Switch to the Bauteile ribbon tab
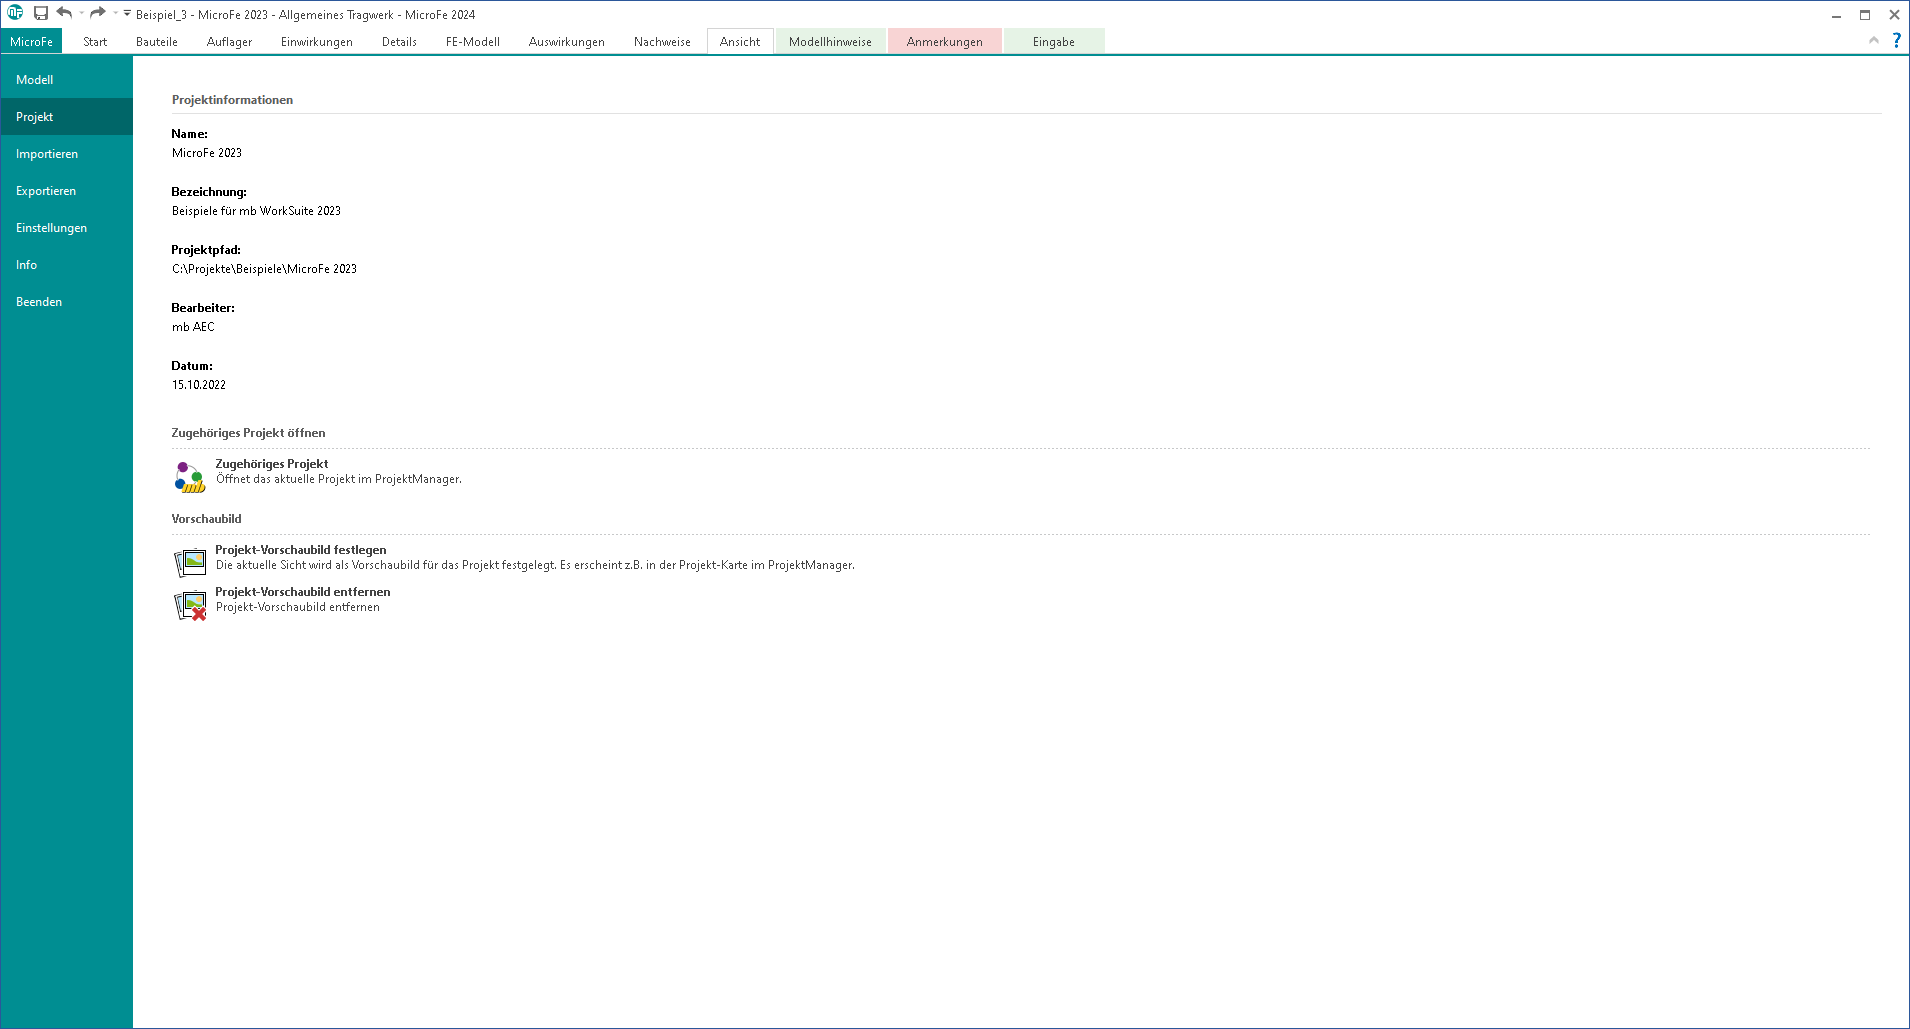1910x1029 pixels. tap(157, 42)
